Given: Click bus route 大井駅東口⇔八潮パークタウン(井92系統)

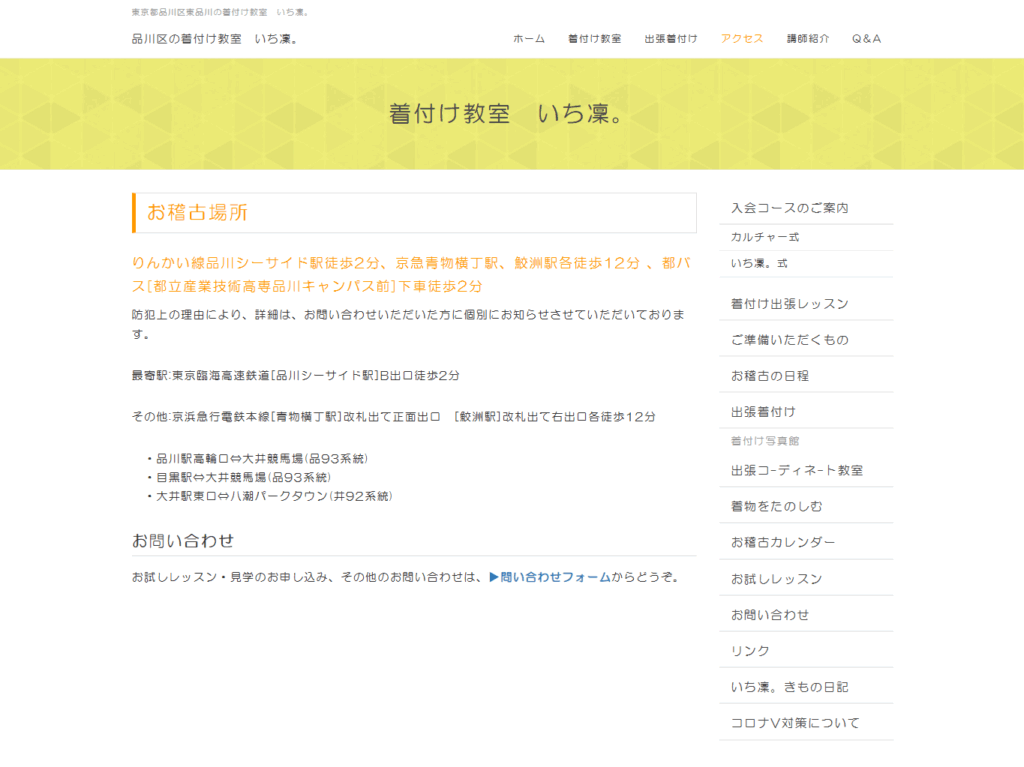Looking at the screenshot, I should click(x=274, y=497).
